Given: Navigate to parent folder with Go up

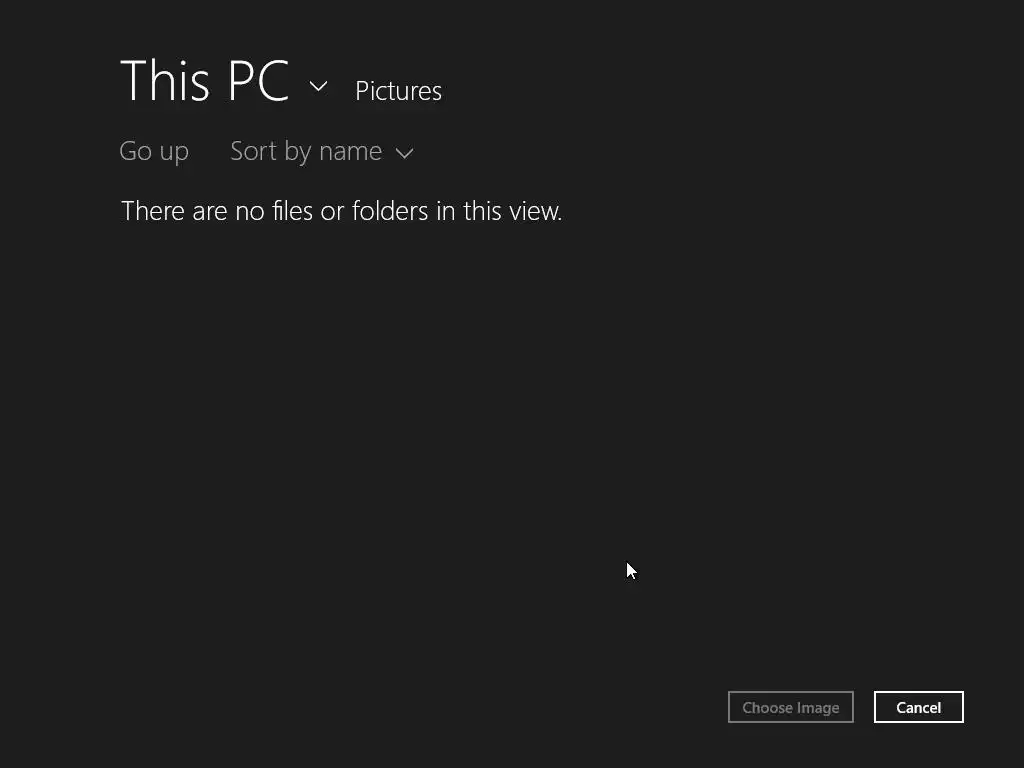Looking at the screenshot, I should click(154, 151).
